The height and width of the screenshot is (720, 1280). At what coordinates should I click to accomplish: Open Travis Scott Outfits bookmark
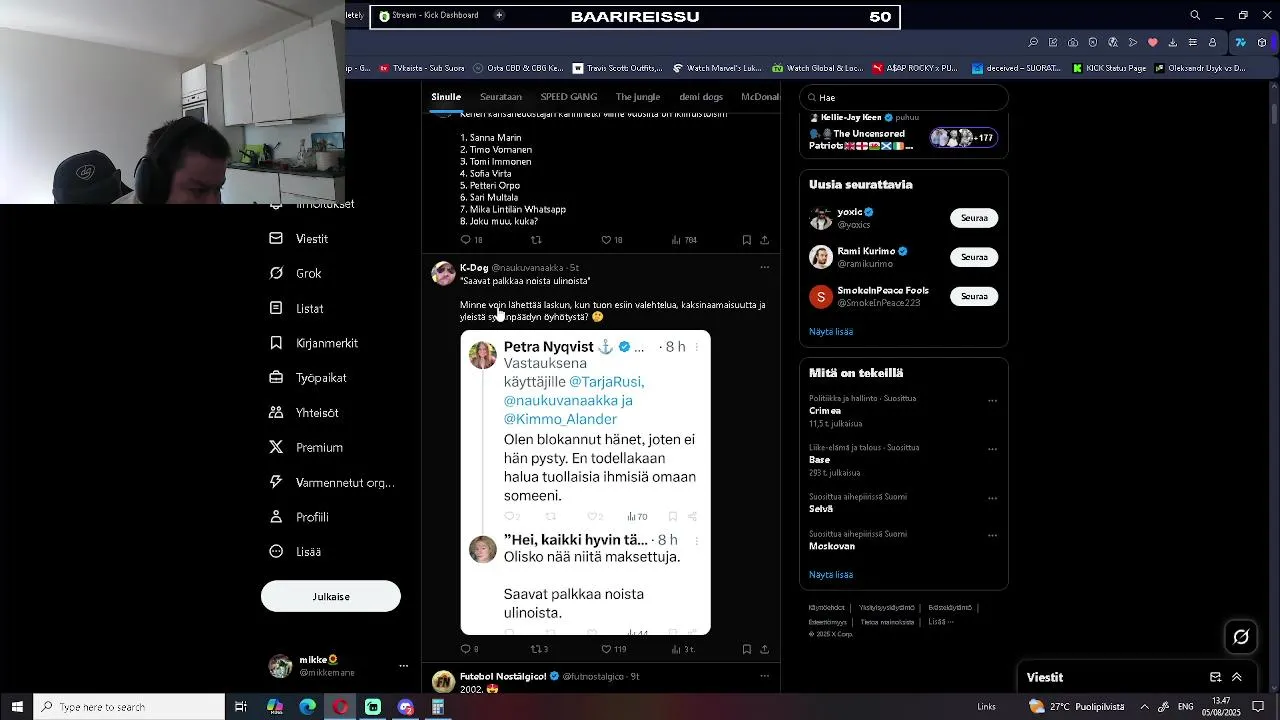[x=617, y=69]
